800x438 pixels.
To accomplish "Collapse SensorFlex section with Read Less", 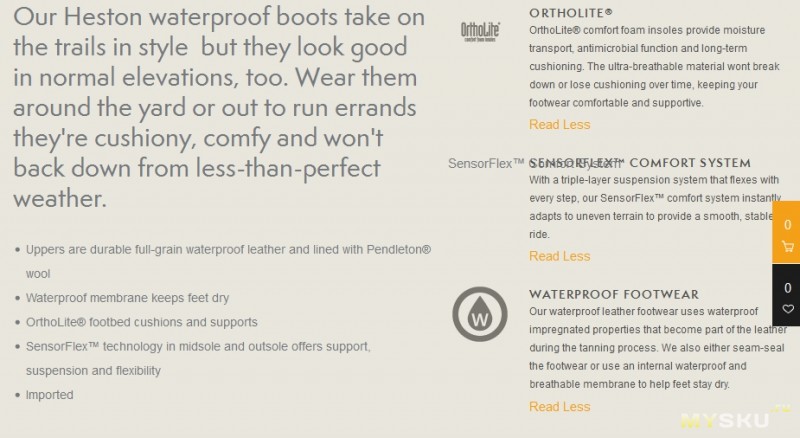I will click(x=559, y=256).
